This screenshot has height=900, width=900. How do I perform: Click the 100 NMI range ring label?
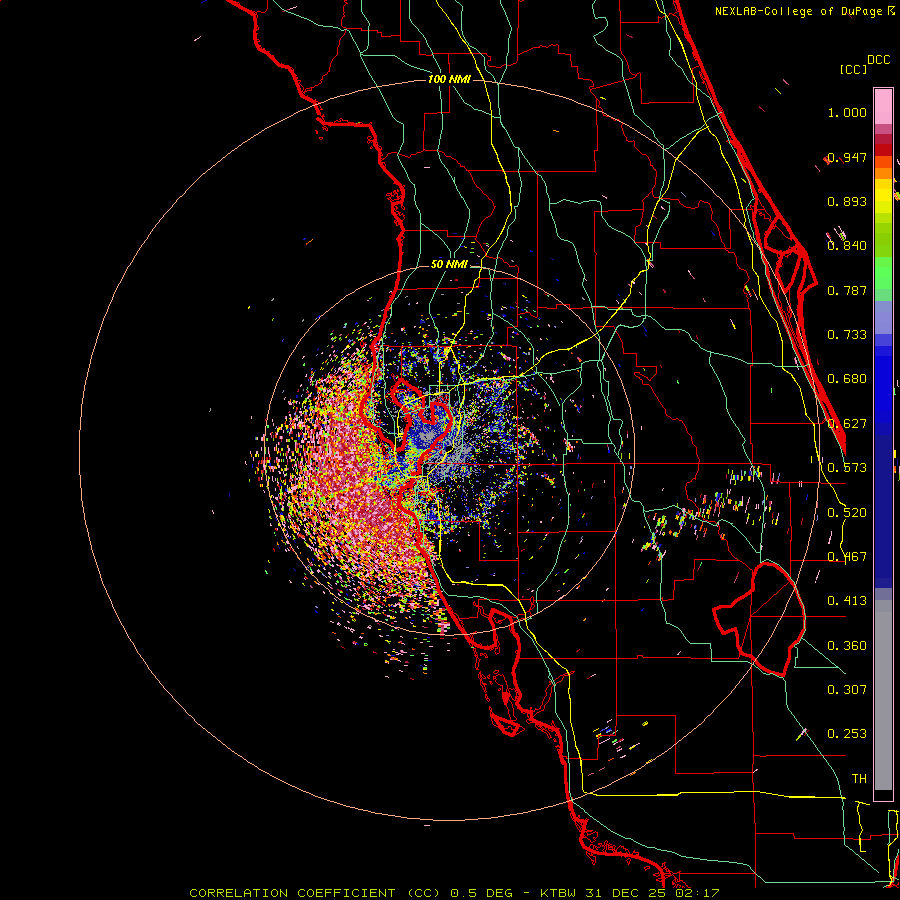pyautogui.click(x=449, y=79)
